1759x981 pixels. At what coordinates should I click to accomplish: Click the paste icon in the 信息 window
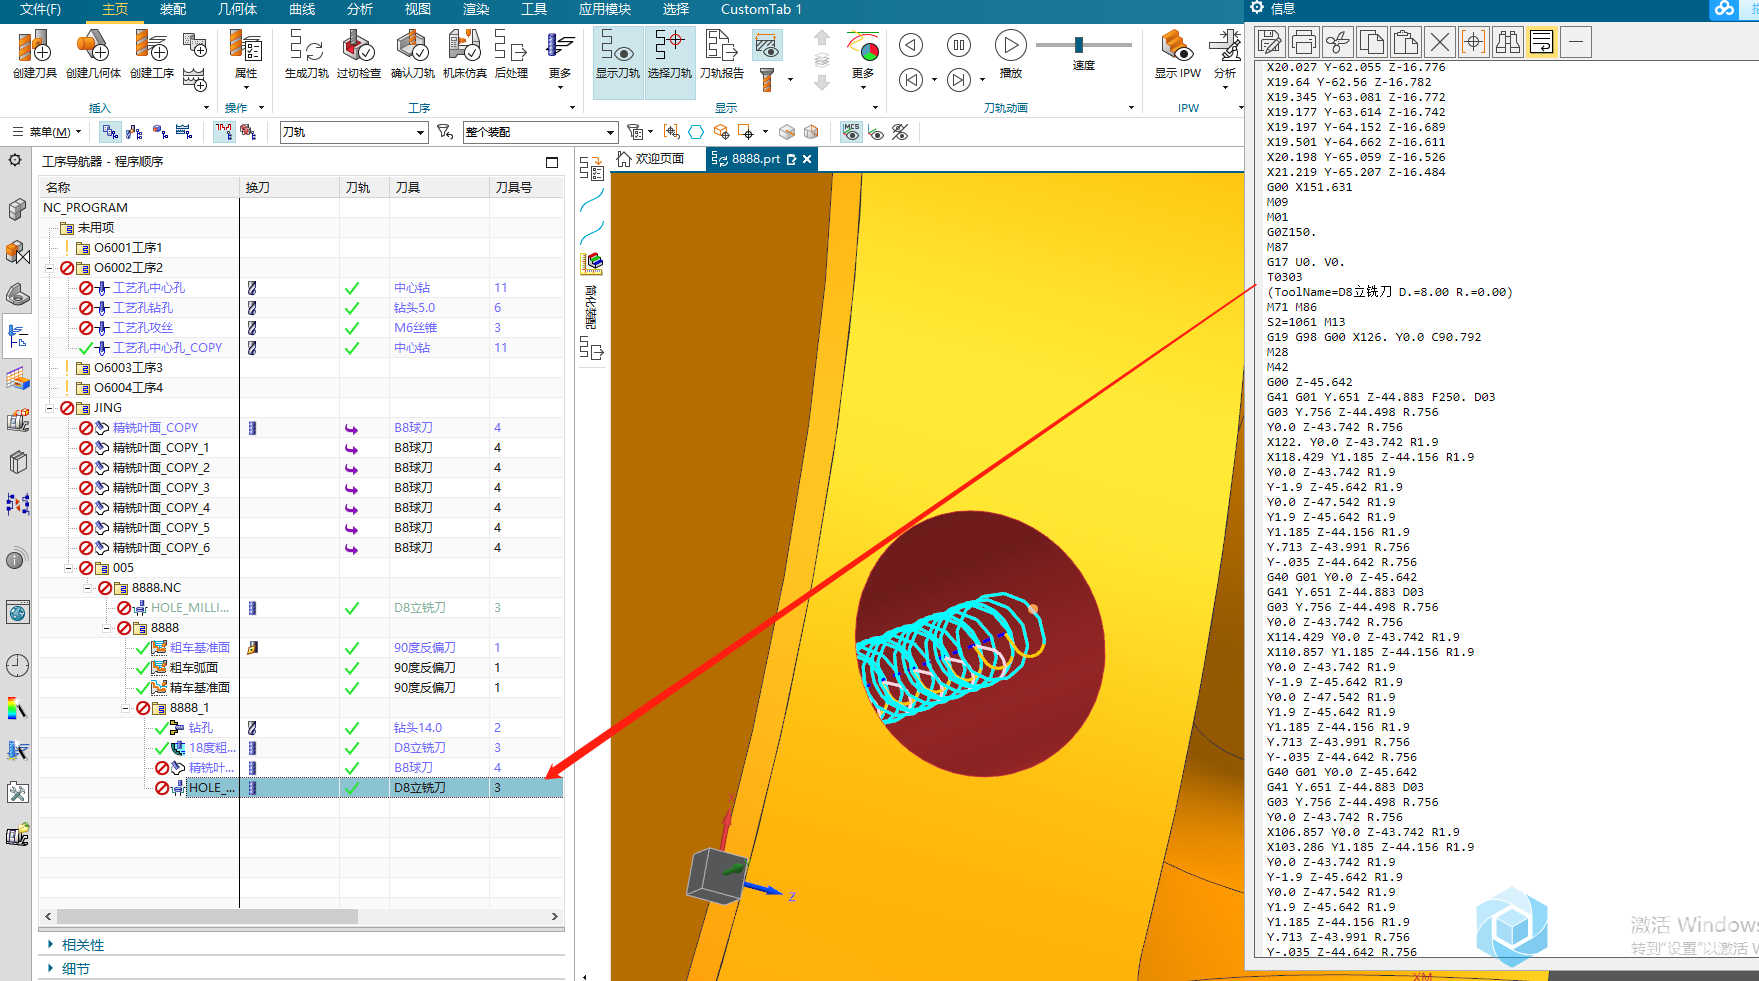(1406, 42)
